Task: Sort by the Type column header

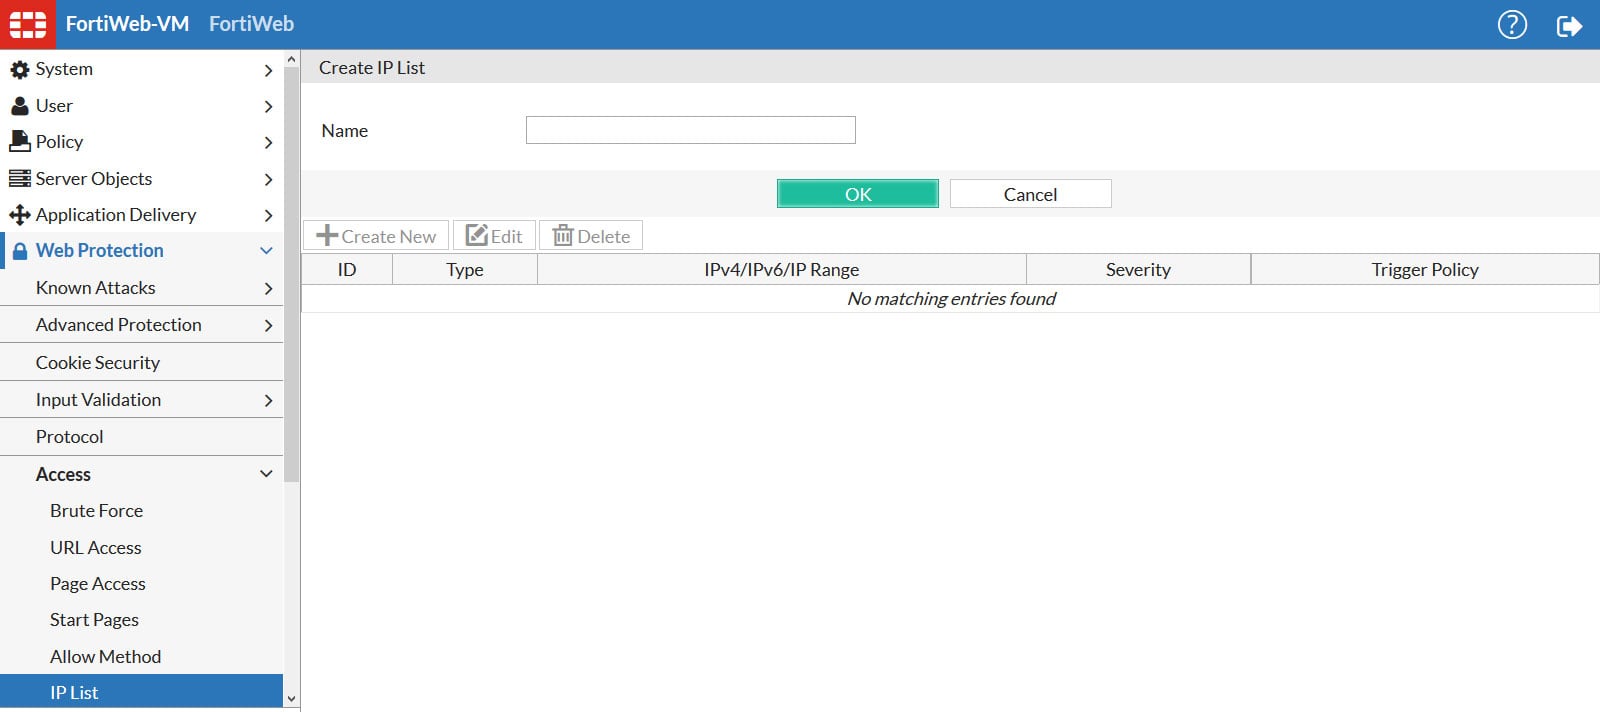Action: pos(465,269)
